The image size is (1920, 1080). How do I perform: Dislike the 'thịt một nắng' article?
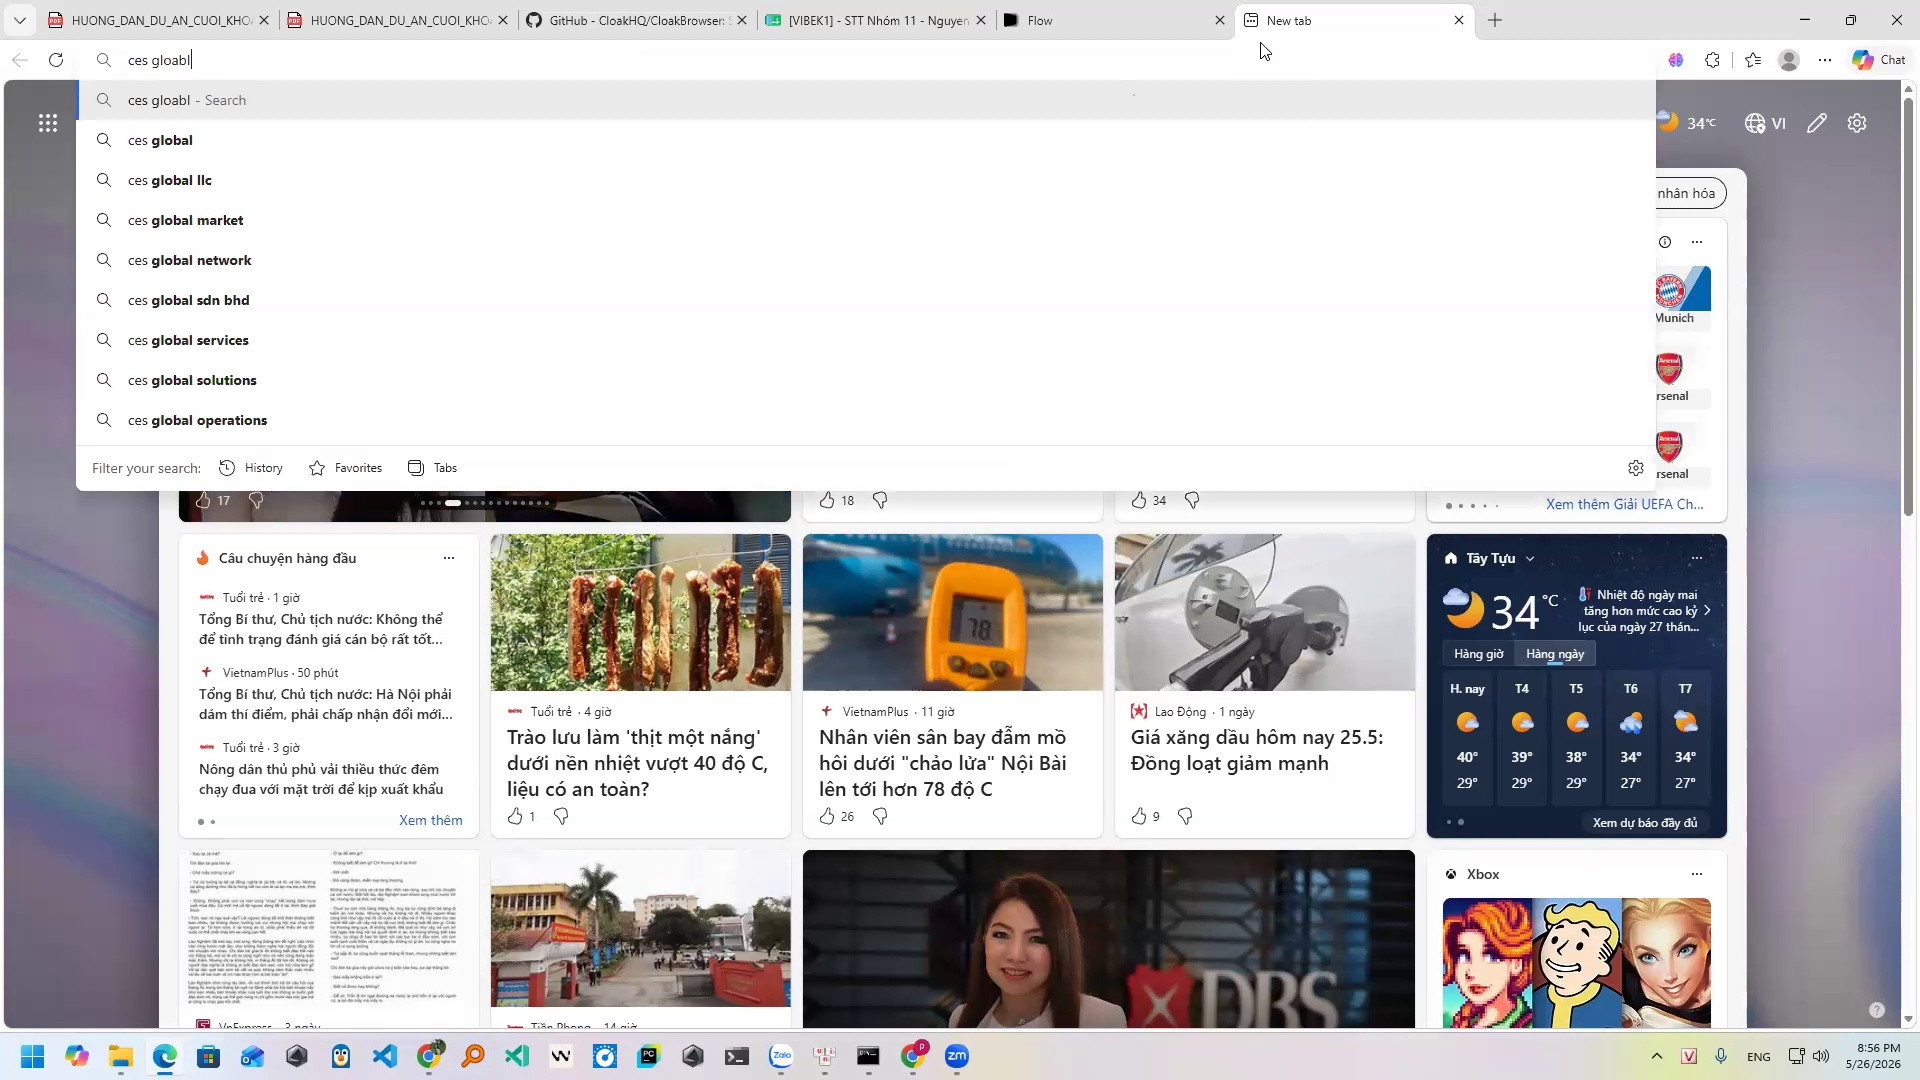tap(561, 817)
